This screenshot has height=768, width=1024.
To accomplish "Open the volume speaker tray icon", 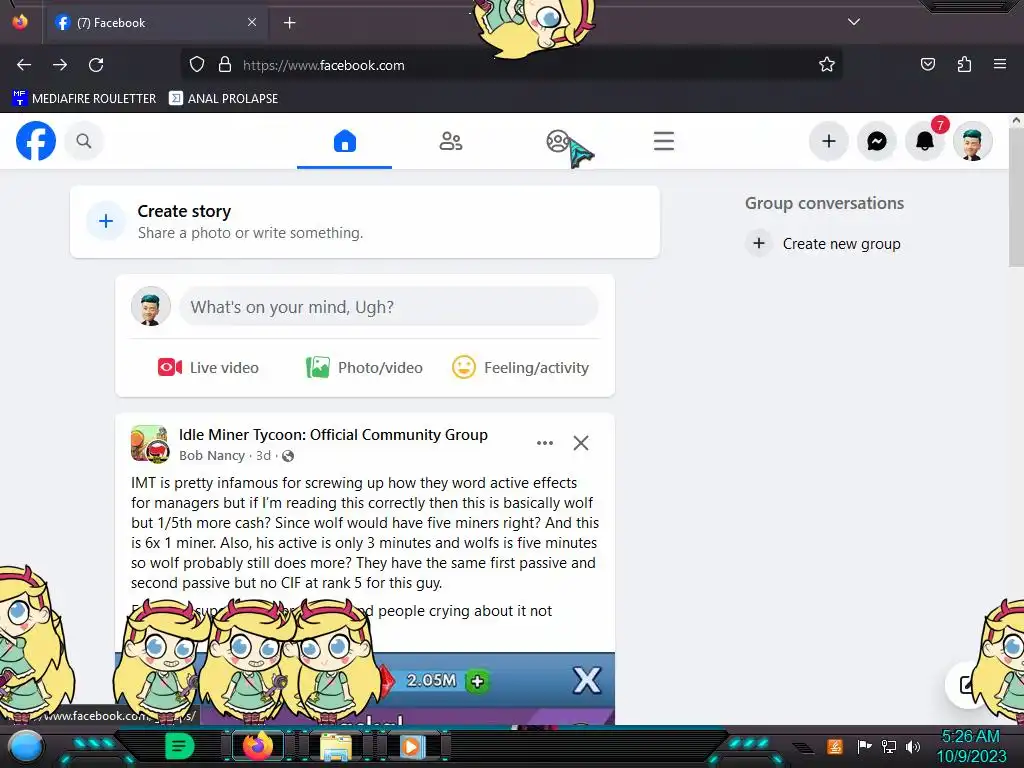I will point(913,746).
